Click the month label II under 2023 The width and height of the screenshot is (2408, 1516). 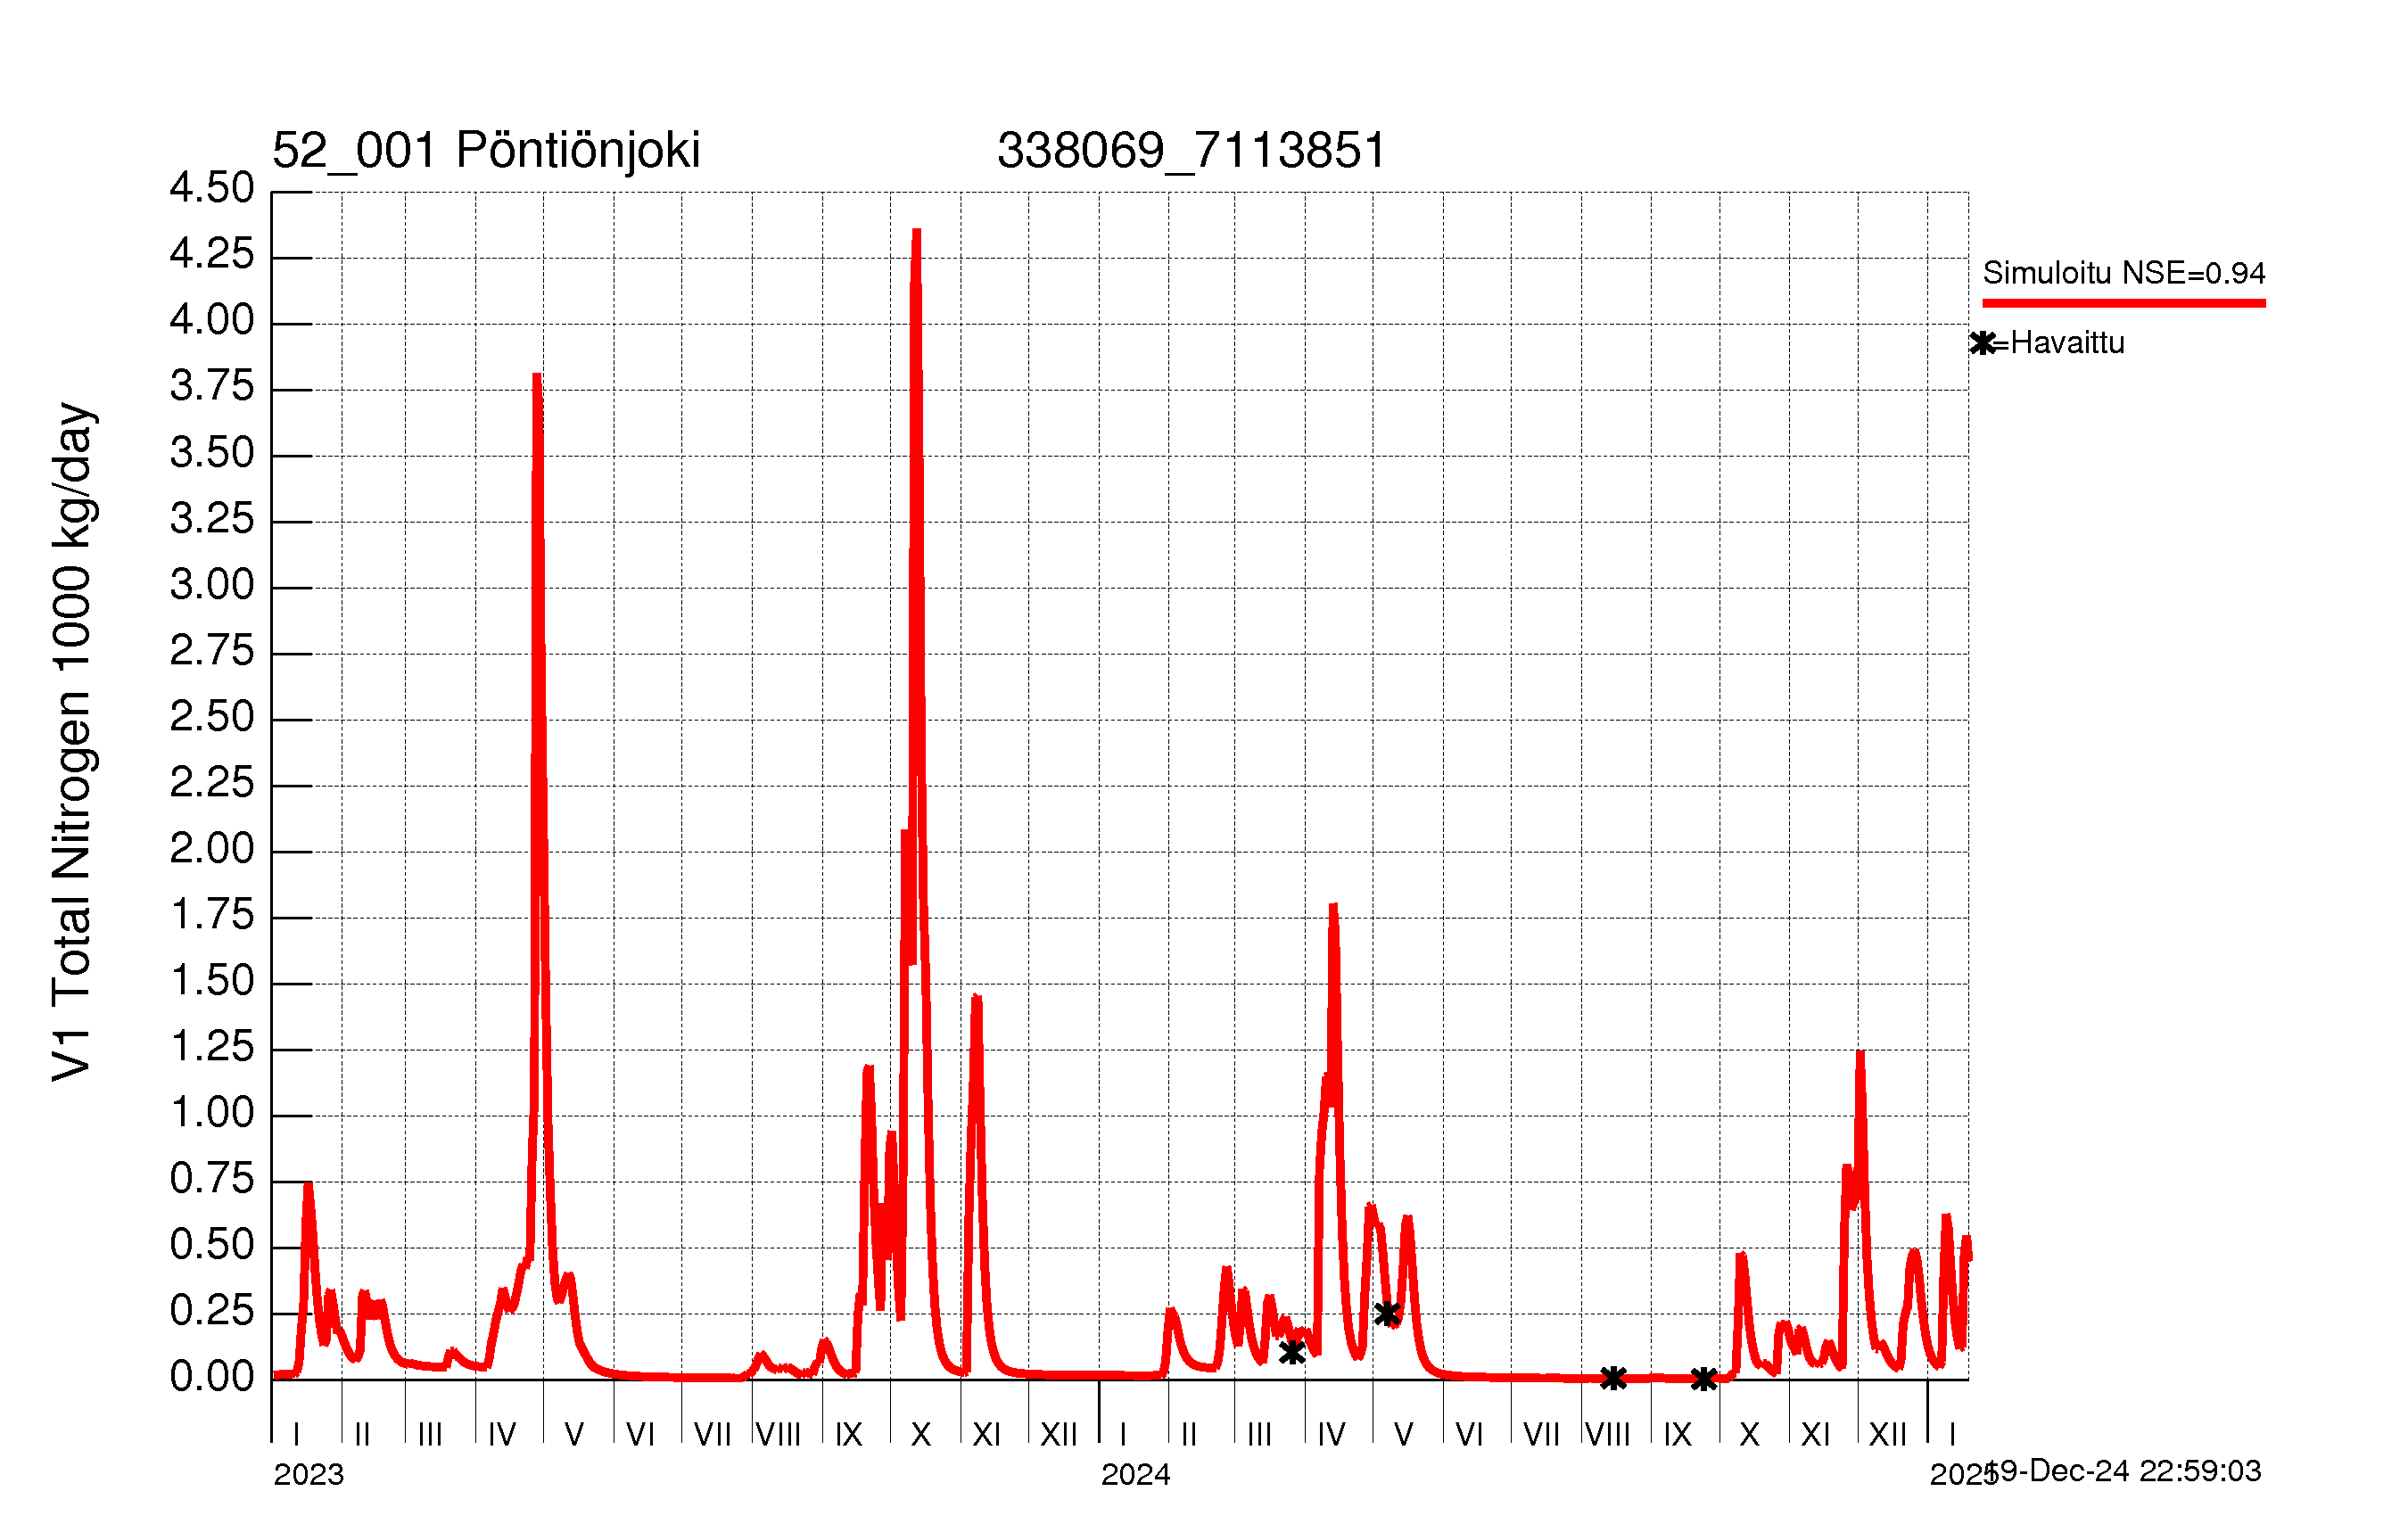(x=362, y=1435)
